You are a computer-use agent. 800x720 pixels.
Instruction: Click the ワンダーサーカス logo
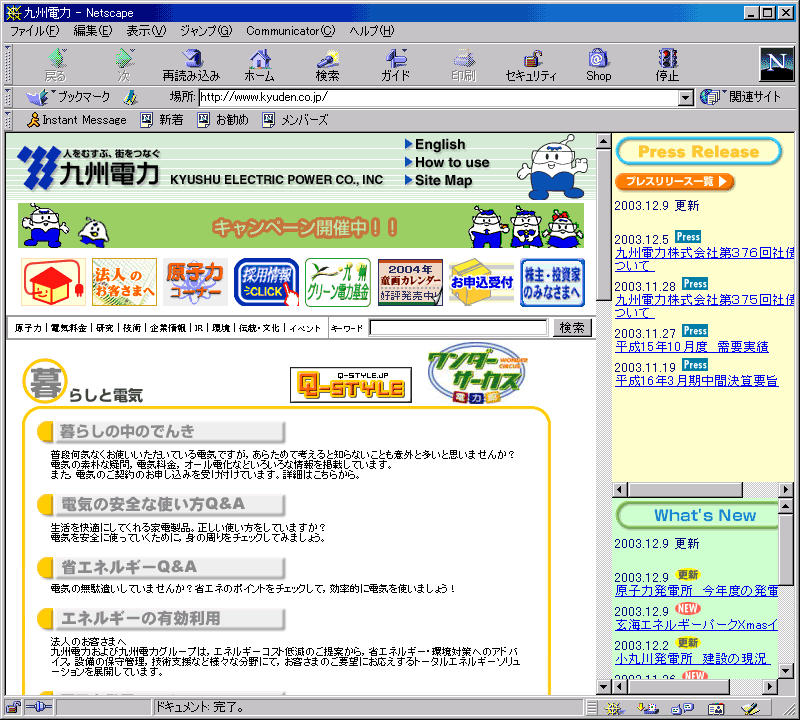point(477,374)
